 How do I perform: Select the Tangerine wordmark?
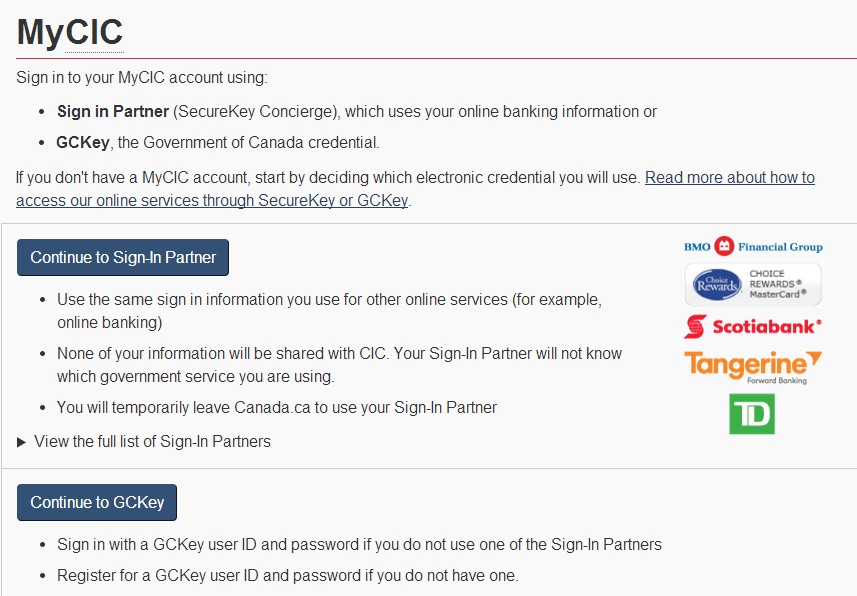tap(746, 363)
